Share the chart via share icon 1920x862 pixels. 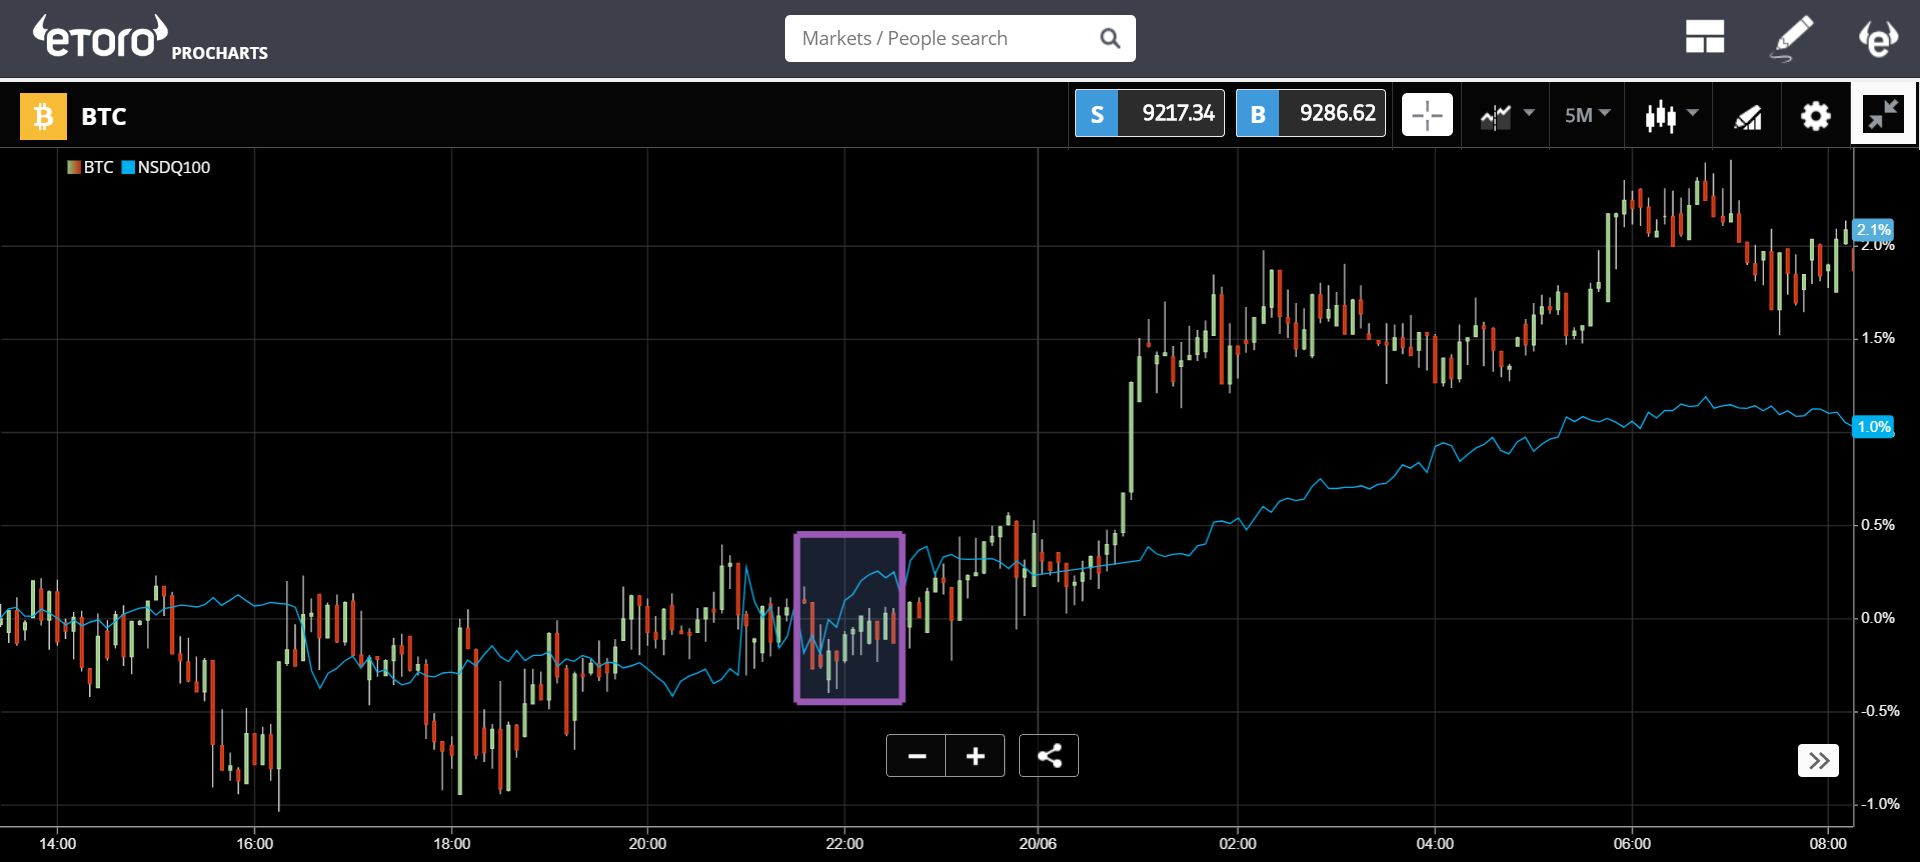pos(1049,756)
